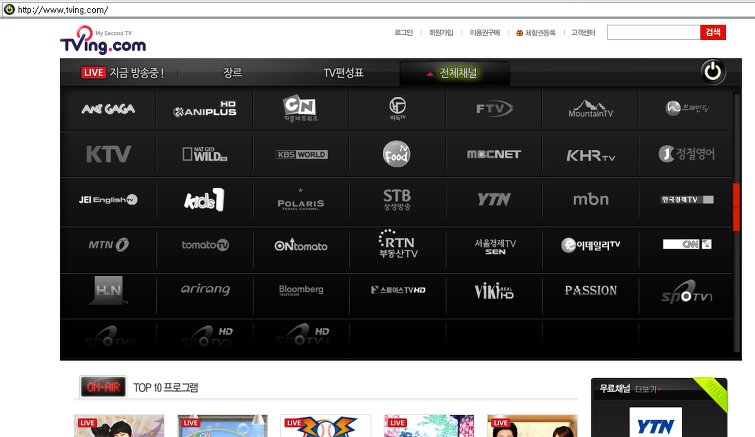Choose the tomatoTV channel

coord(205,245)
